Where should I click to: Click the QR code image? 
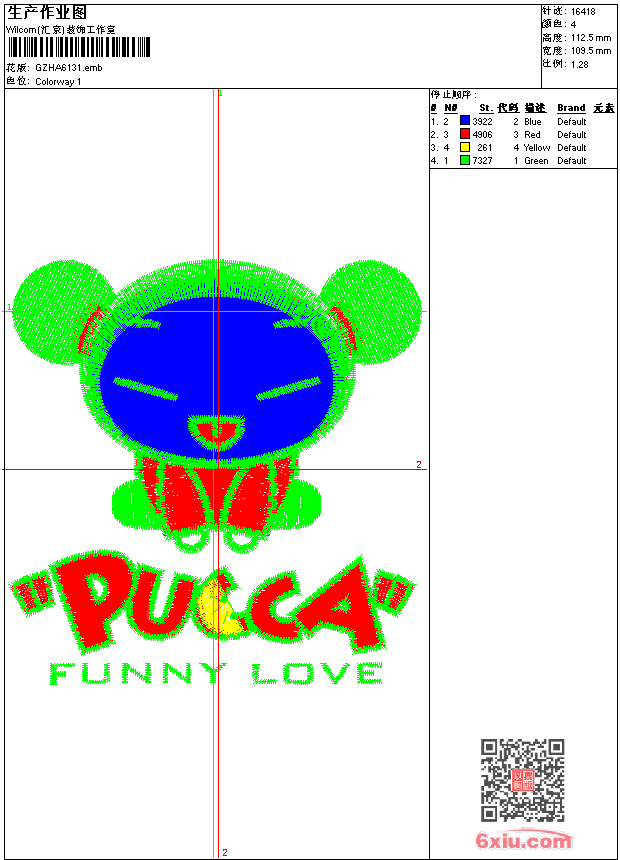point(522,780)
